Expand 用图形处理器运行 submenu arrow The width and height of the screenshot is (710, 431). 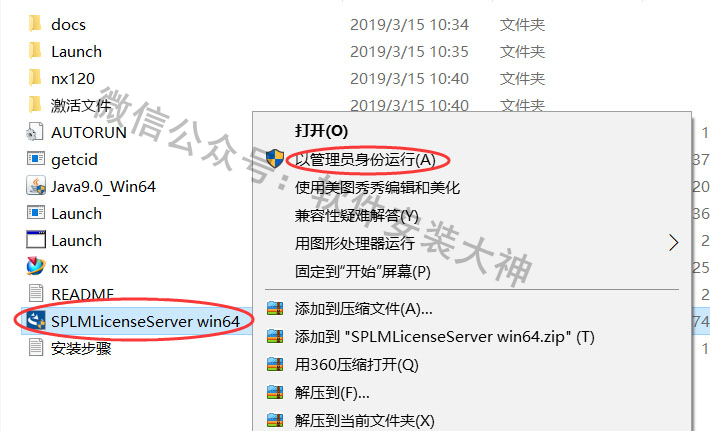tap(674, 243)
